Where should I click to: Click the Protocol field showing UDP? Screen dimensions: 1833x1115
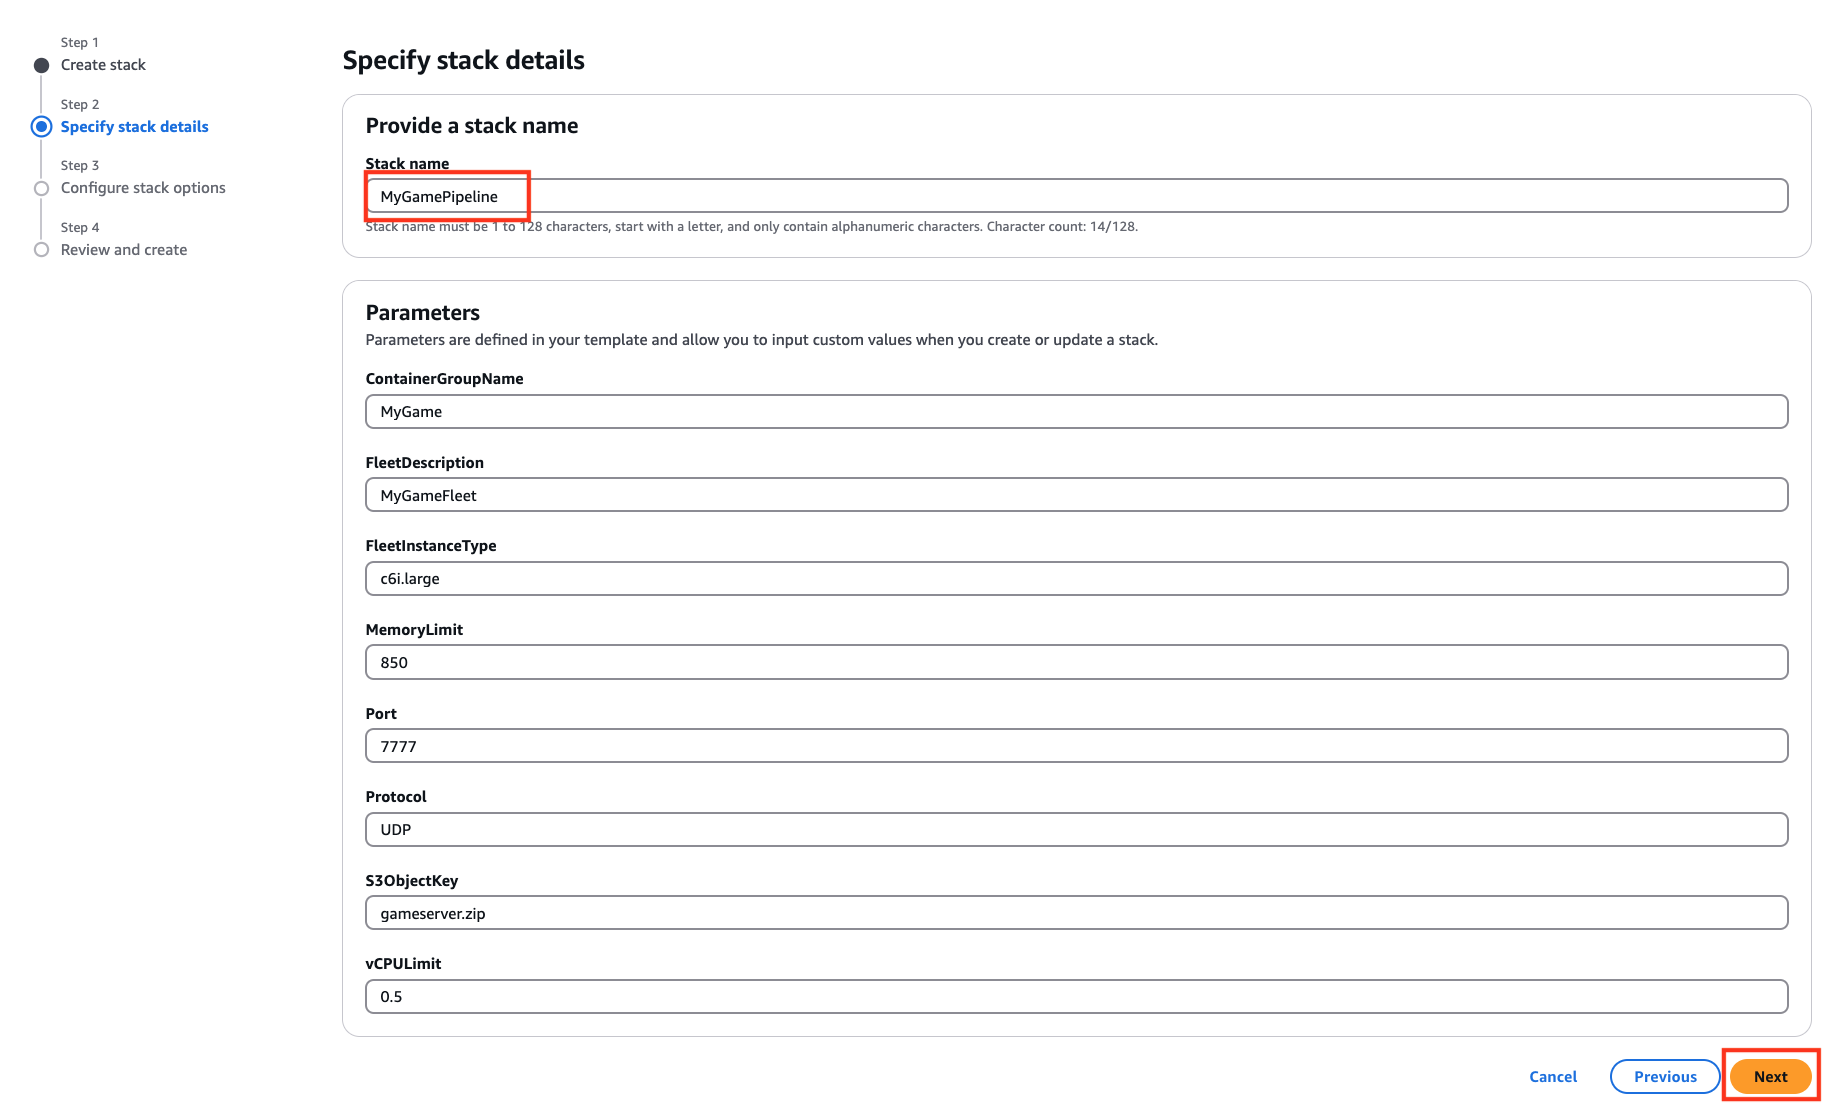(900, 829)
